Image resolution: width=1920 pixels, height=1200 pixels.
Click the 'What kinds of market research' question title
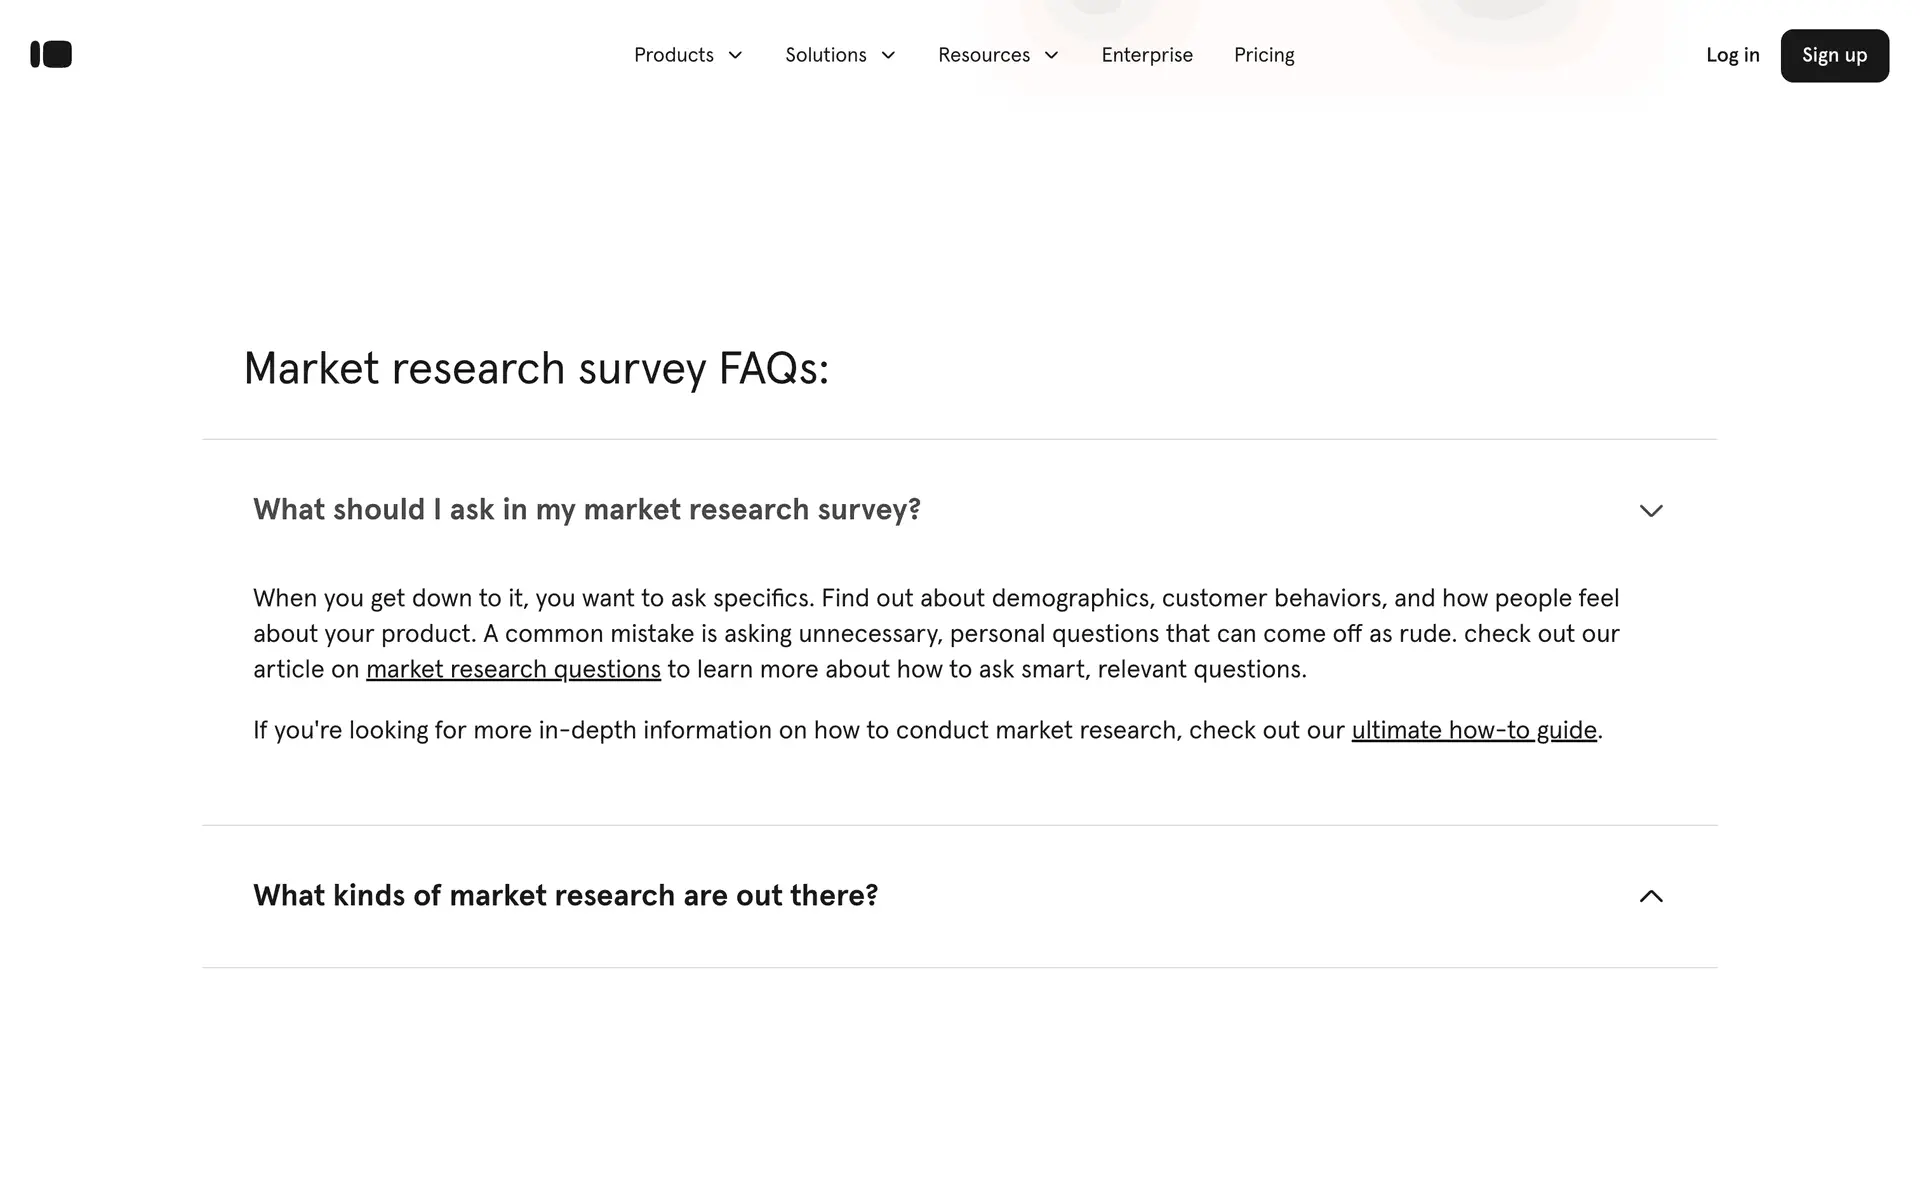pyautogui.click(x=565, y=896)
